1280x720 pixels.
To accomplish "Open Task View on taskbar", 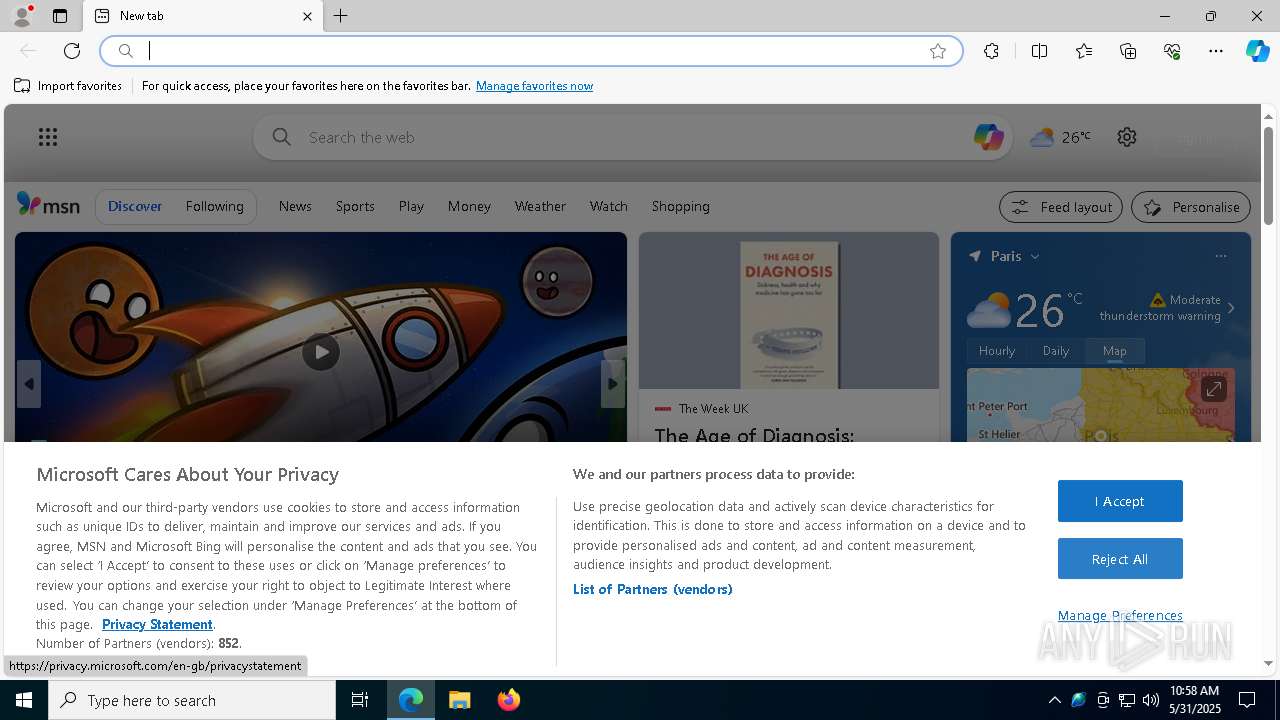I will [x=360, y=700].
